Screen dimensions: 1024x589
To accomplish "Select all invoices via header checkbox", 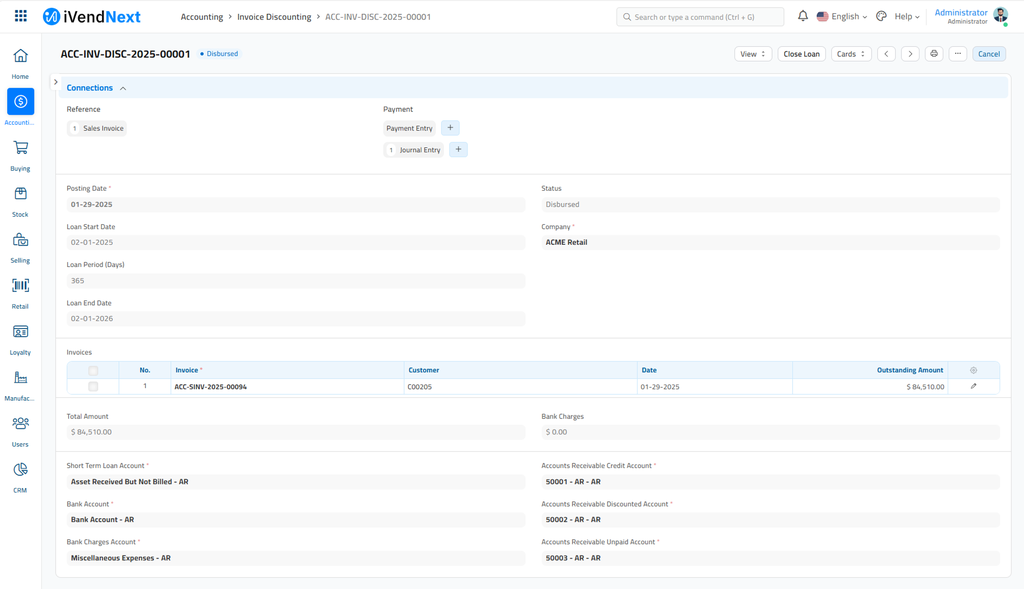I will point(93,370).
